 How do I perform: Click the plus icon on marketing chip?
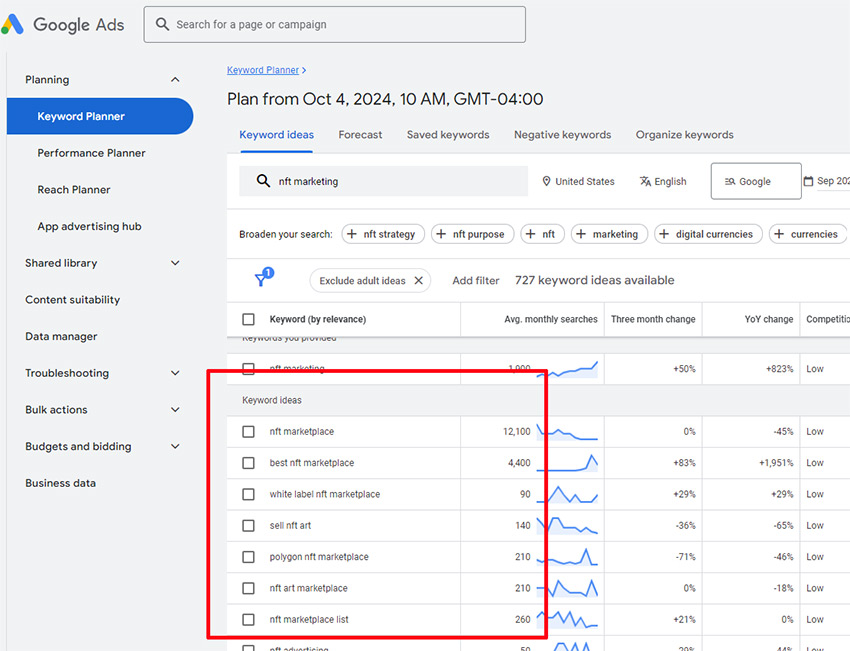[x=581, y=234]
